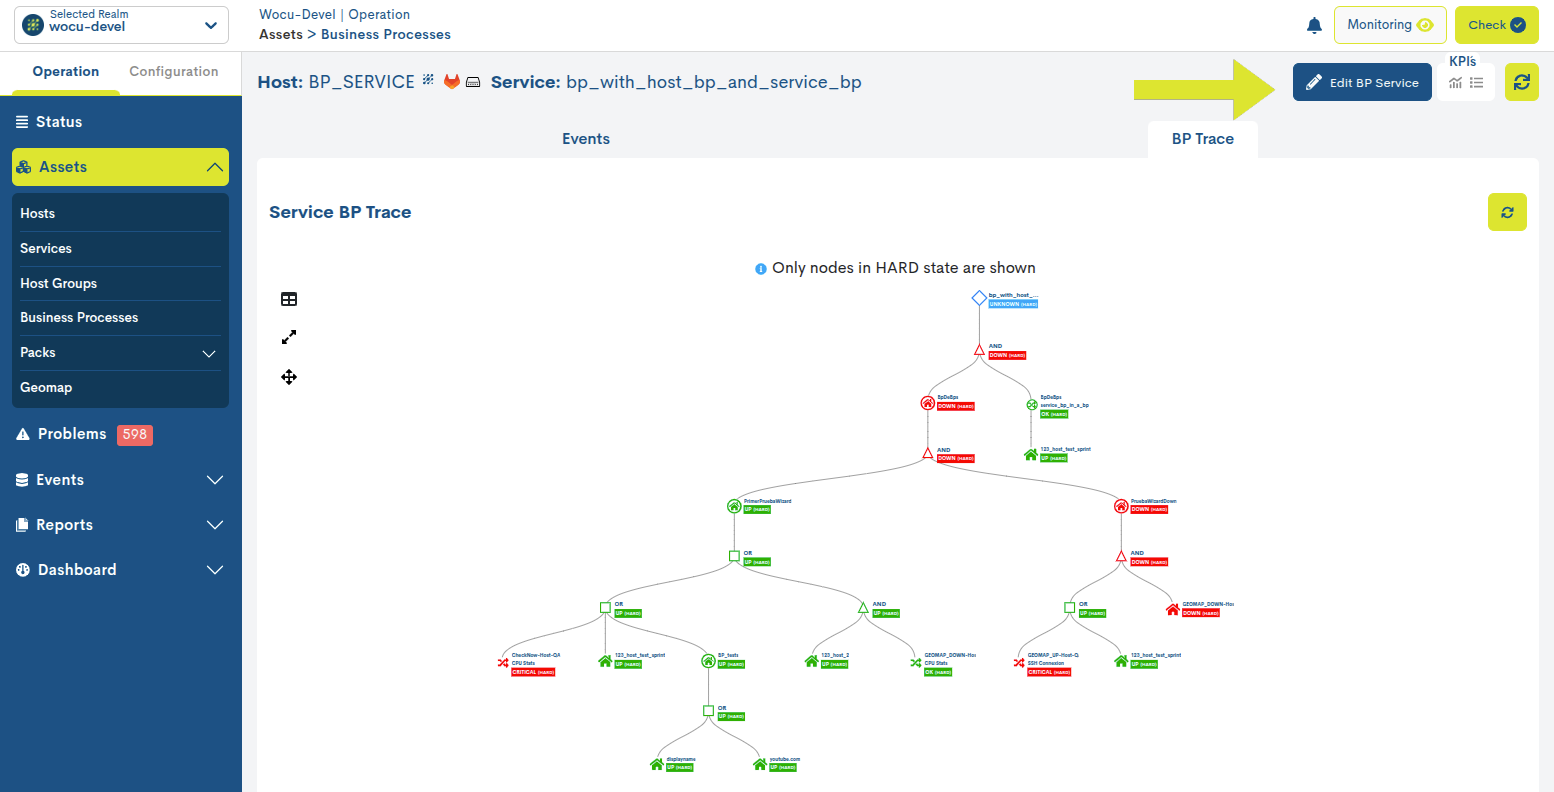Screen dimensions: 1554x792
Task: Toggle the Check mode switch
Action: point(1496,25)
